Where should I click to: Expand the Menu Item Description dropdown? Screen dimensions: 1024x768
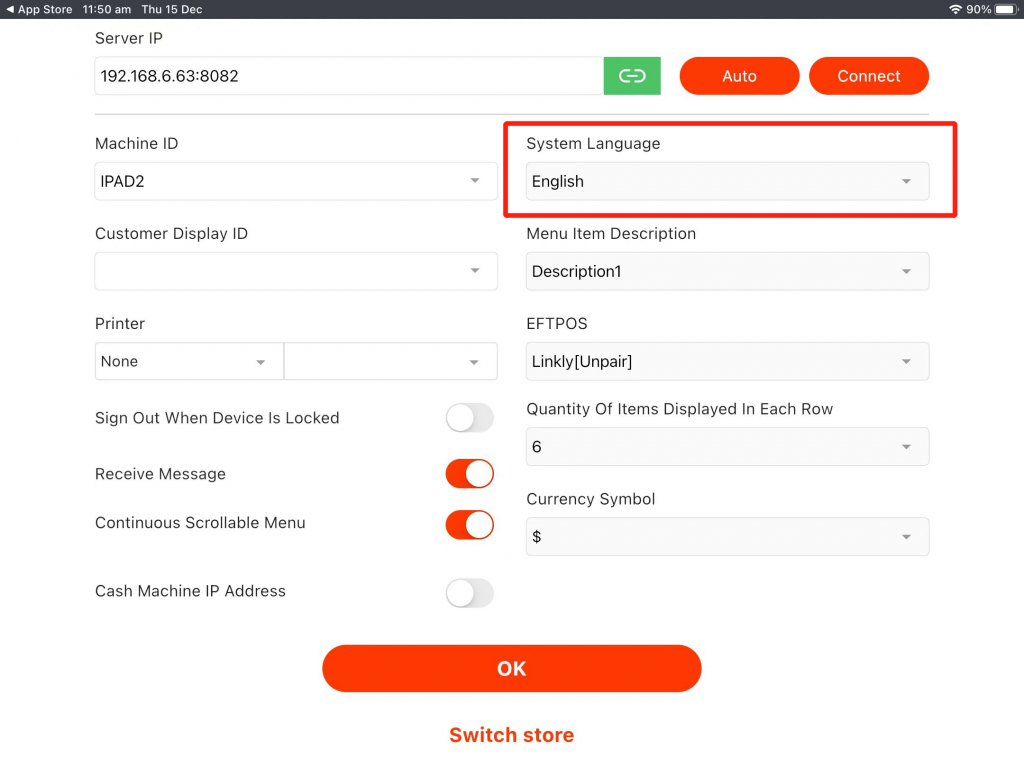pos(727,271)
